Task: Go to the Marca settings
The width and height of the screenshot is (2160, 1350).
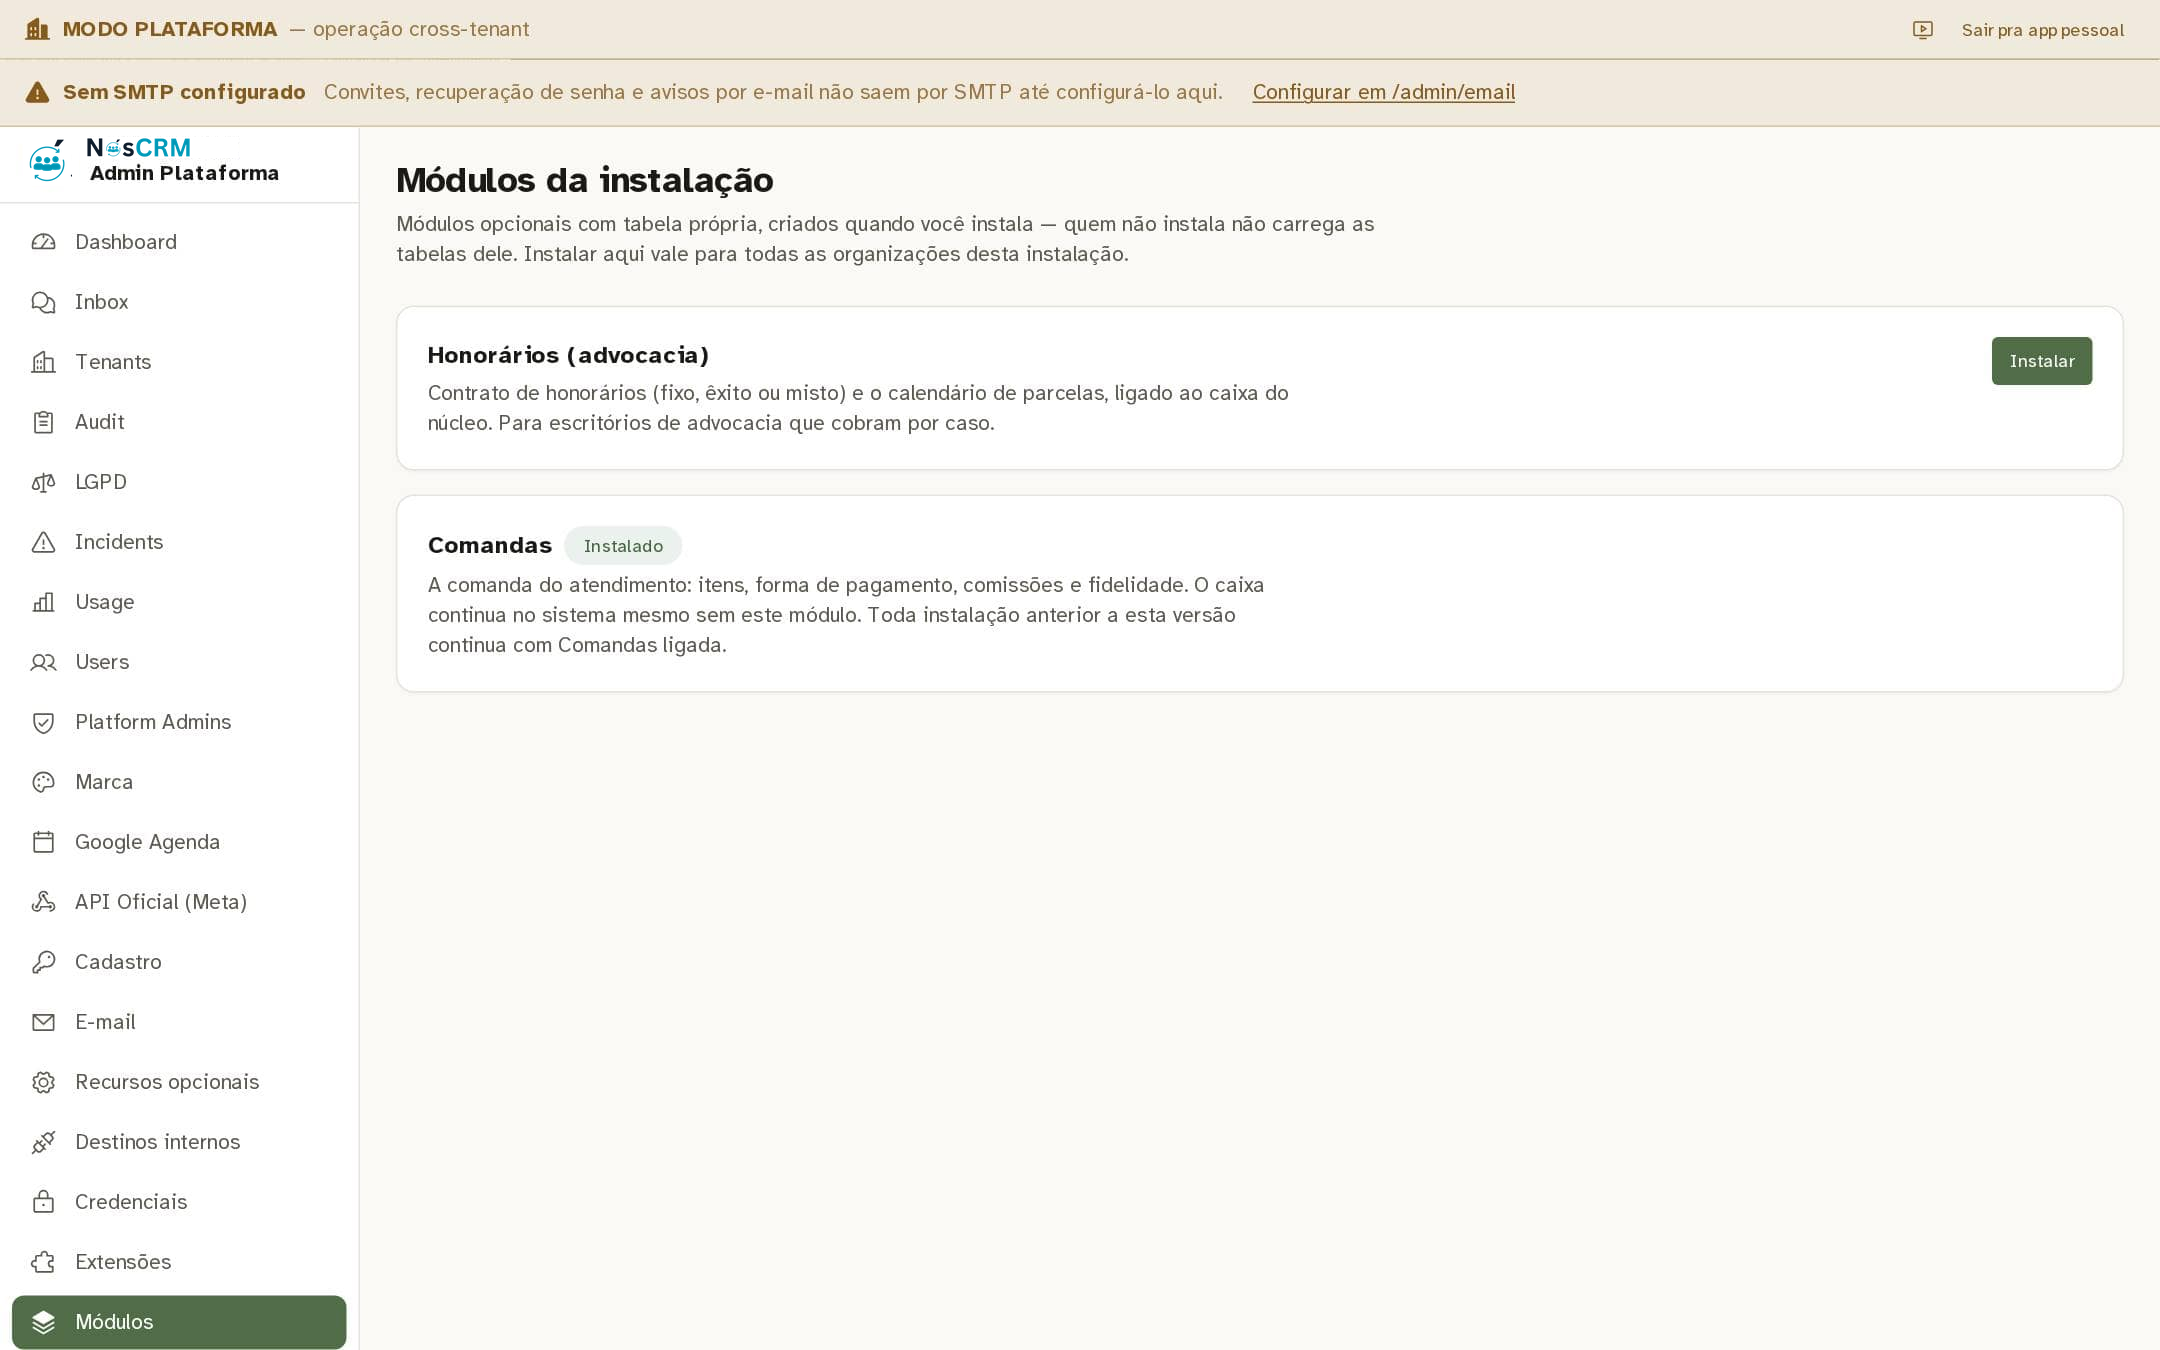Action: 179,782
